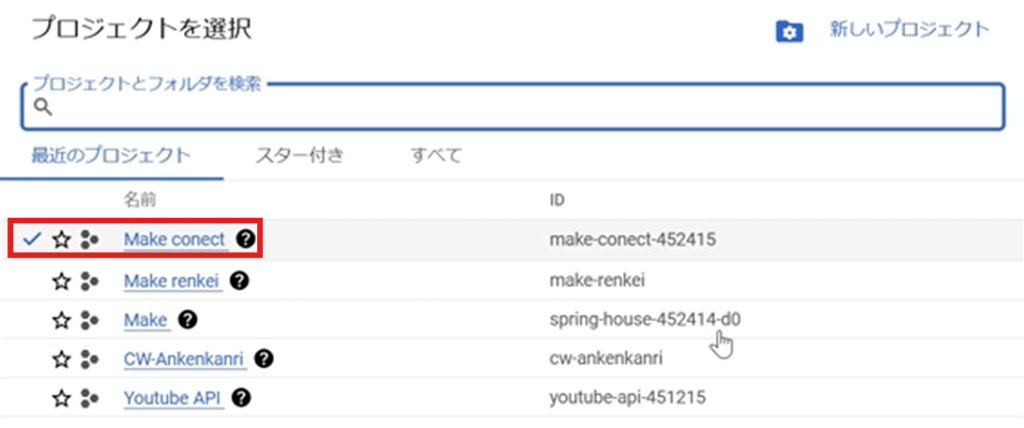Click project type icon for Youtube API
1024x428 pixels.
(89, 399)
